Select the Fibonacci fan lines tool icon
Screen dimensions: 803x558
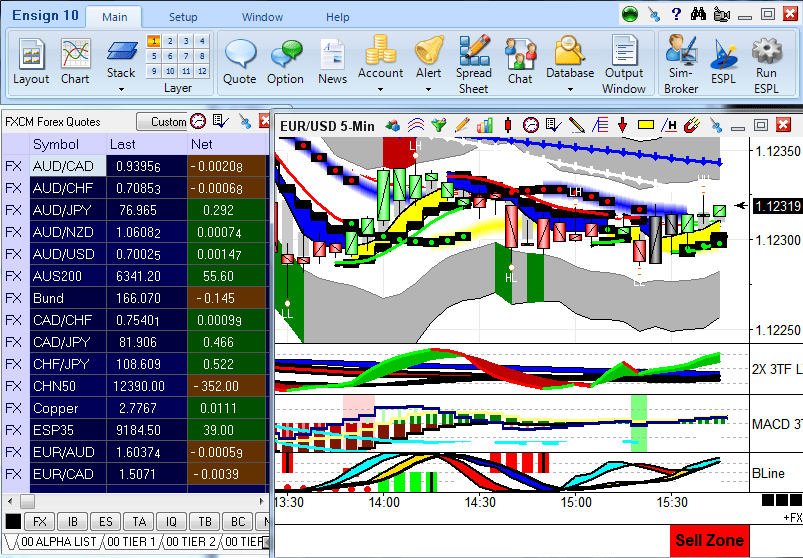point(600,125)
